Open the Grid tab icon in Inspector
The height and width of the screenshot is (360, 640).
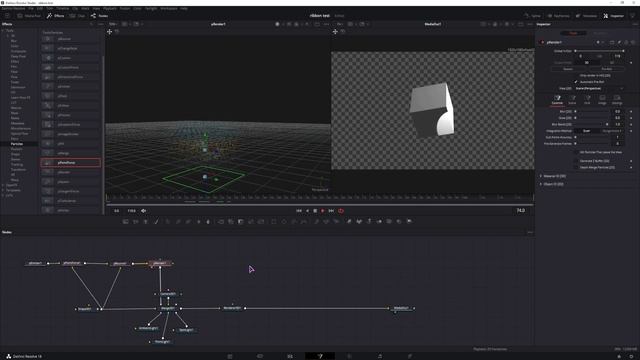point(587,100)
